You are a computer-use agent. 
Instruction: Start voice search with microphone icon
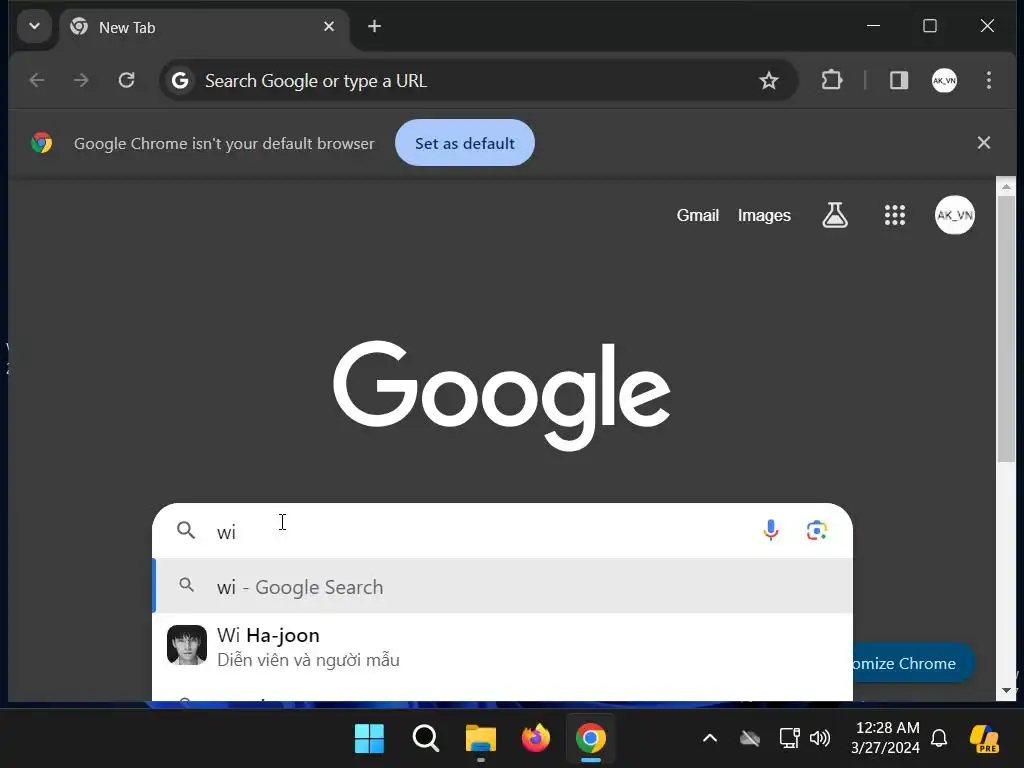pyautogui.click(x=771, y=530)
